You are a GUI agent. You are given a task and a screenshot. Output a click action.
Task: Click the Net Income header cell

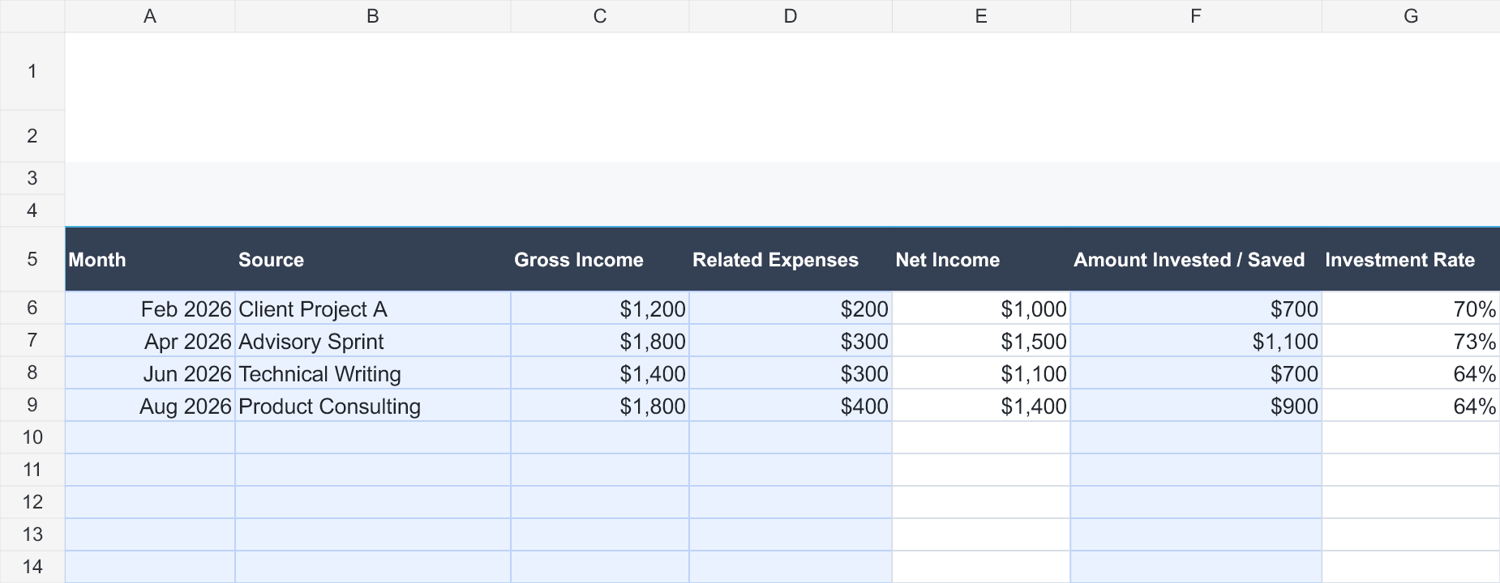pos(981,259)
